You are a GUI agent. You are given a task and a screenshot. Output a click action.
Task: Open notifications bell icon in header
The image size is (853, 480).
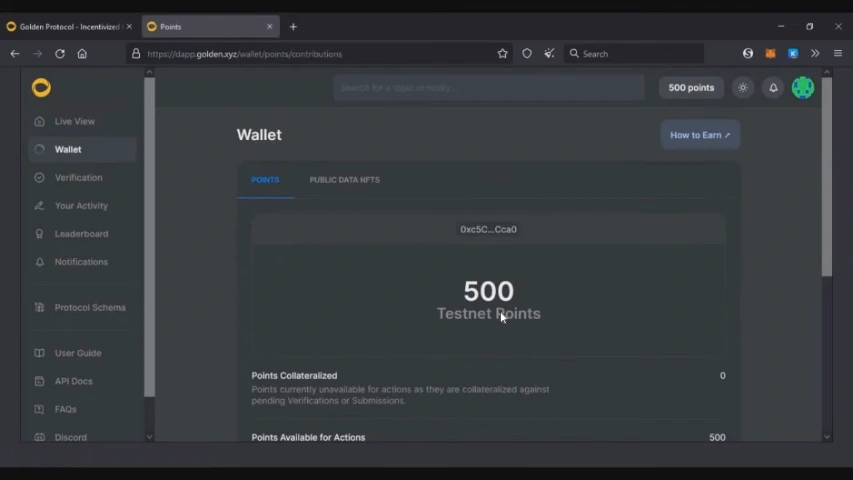click(773, 88)
